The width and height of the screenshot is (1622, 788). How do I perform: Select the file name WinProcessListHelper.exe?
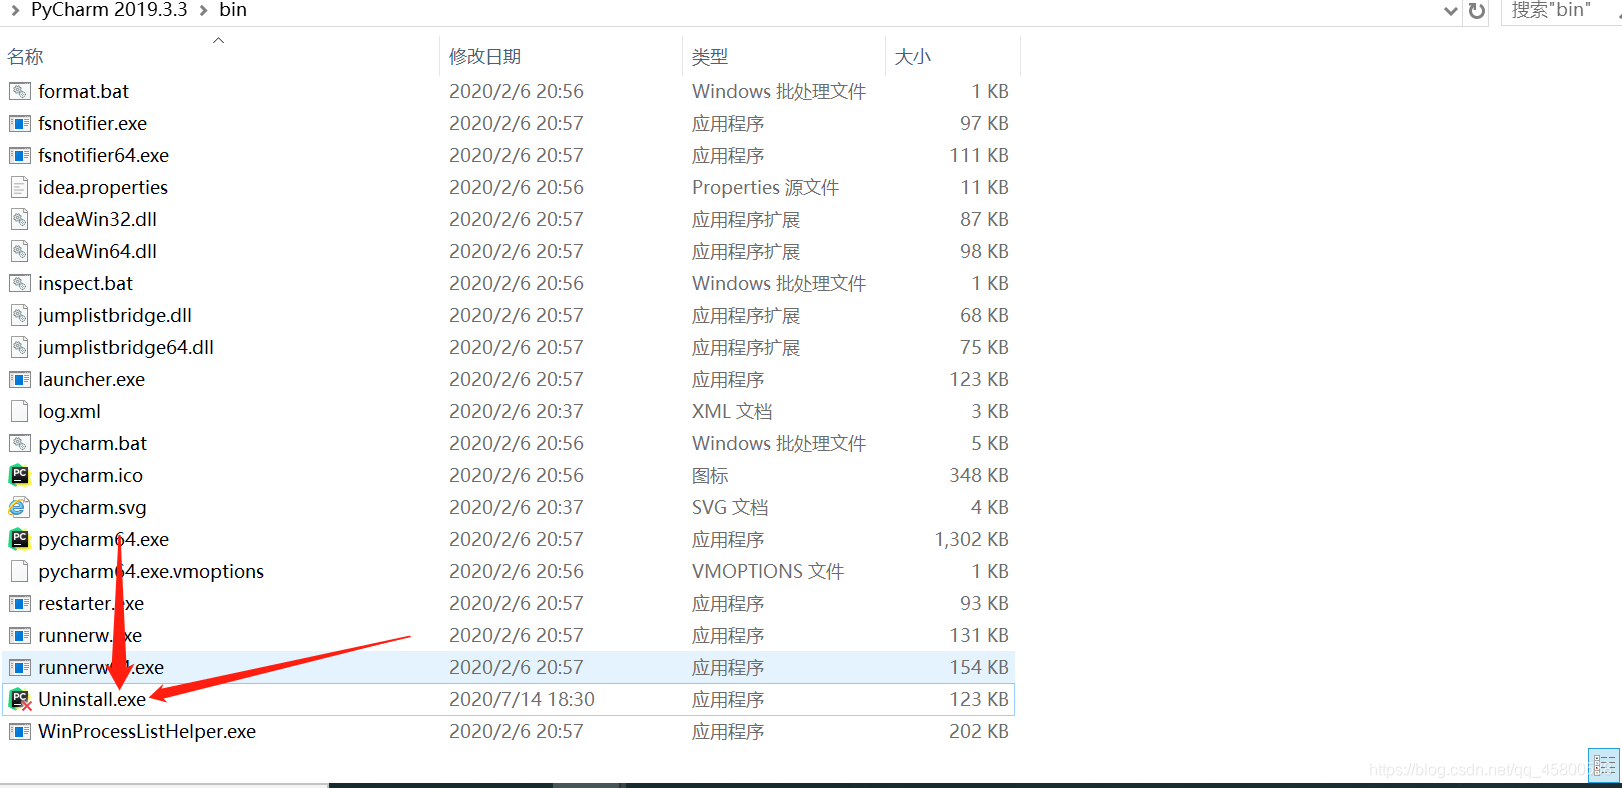click(x=147, y=731)
